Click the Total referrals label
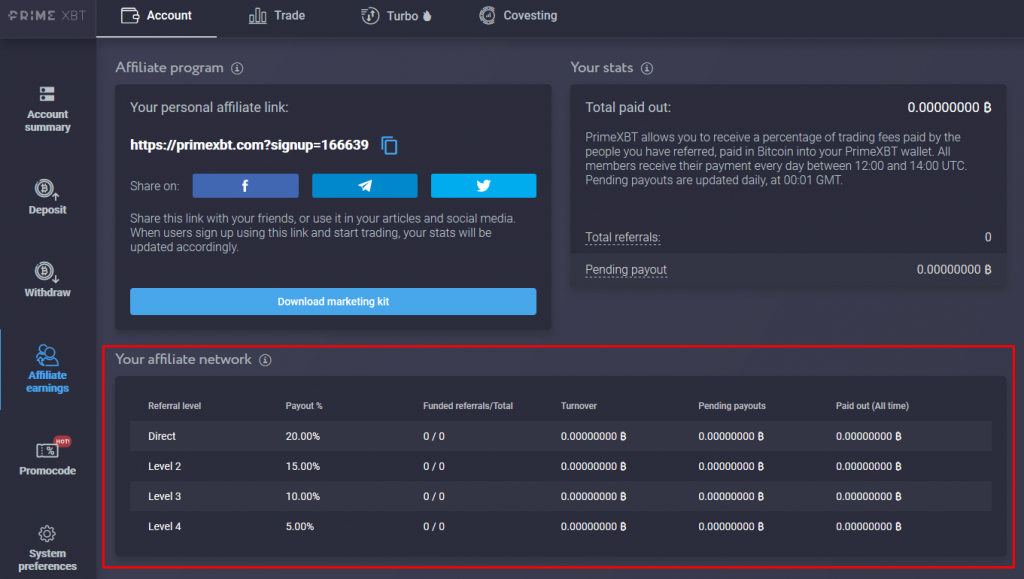Viewport: 1024px width, 579px height. click(x=622, y=237)
